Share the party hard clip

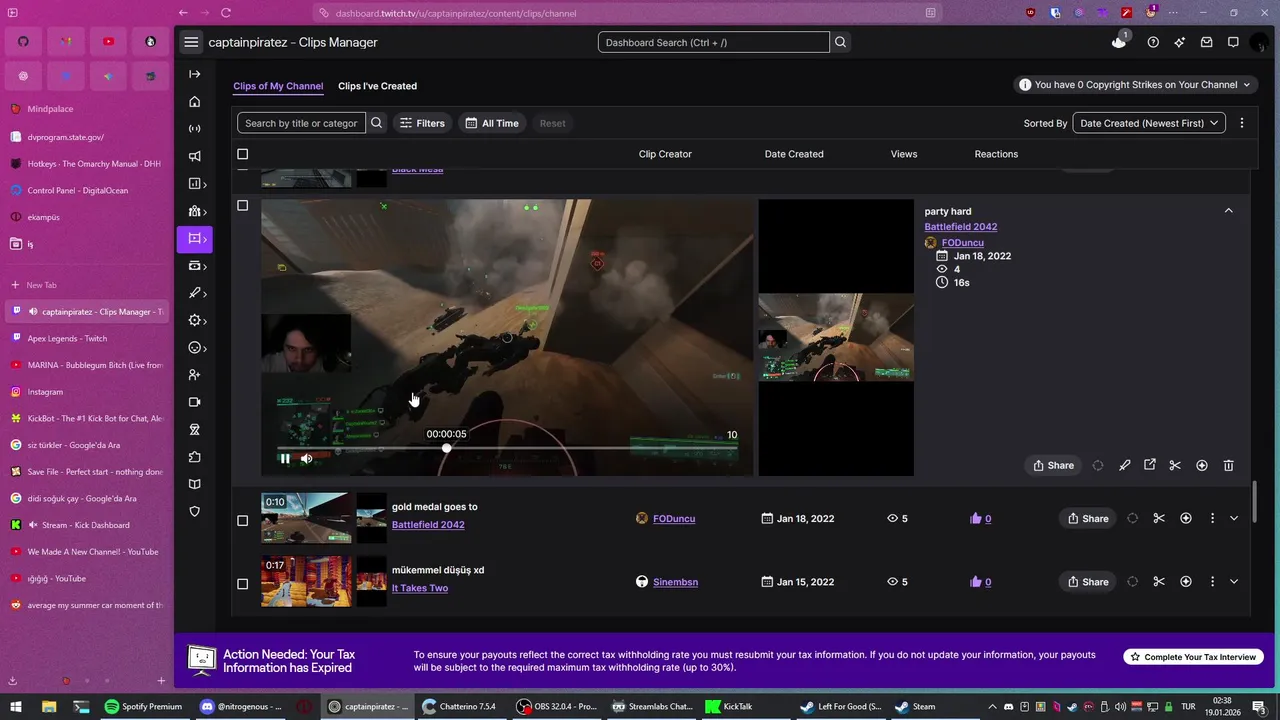point(1053,465)
